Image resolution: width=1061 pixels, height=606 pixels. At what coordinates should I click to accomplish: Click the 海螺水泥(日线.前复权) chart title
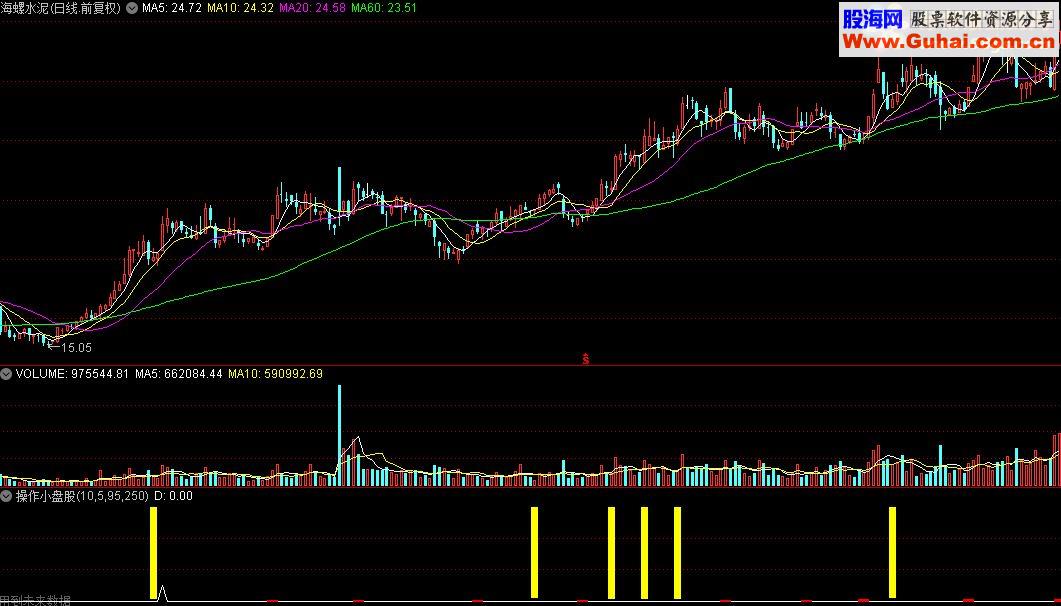pos(61,9)
